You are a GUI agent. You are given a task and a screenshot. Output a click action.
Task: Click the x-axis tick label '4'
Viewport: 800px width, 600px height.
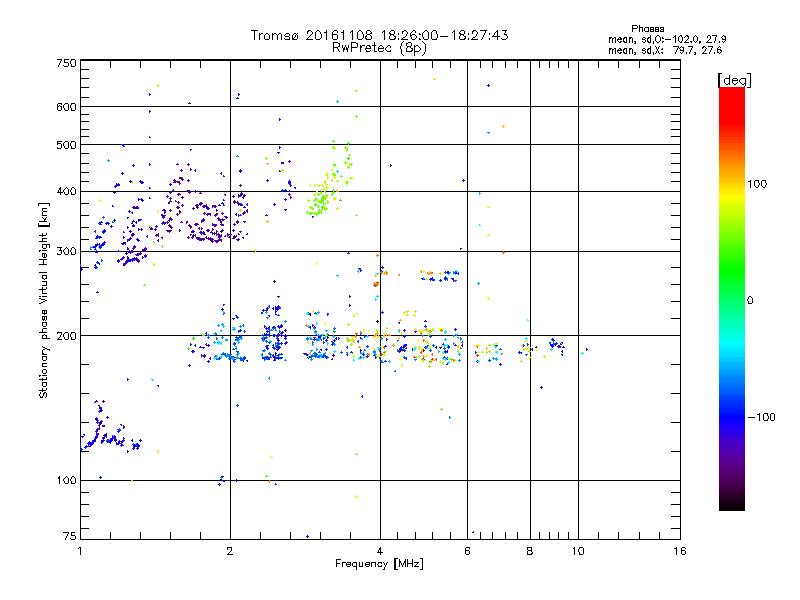click(380, 551)
